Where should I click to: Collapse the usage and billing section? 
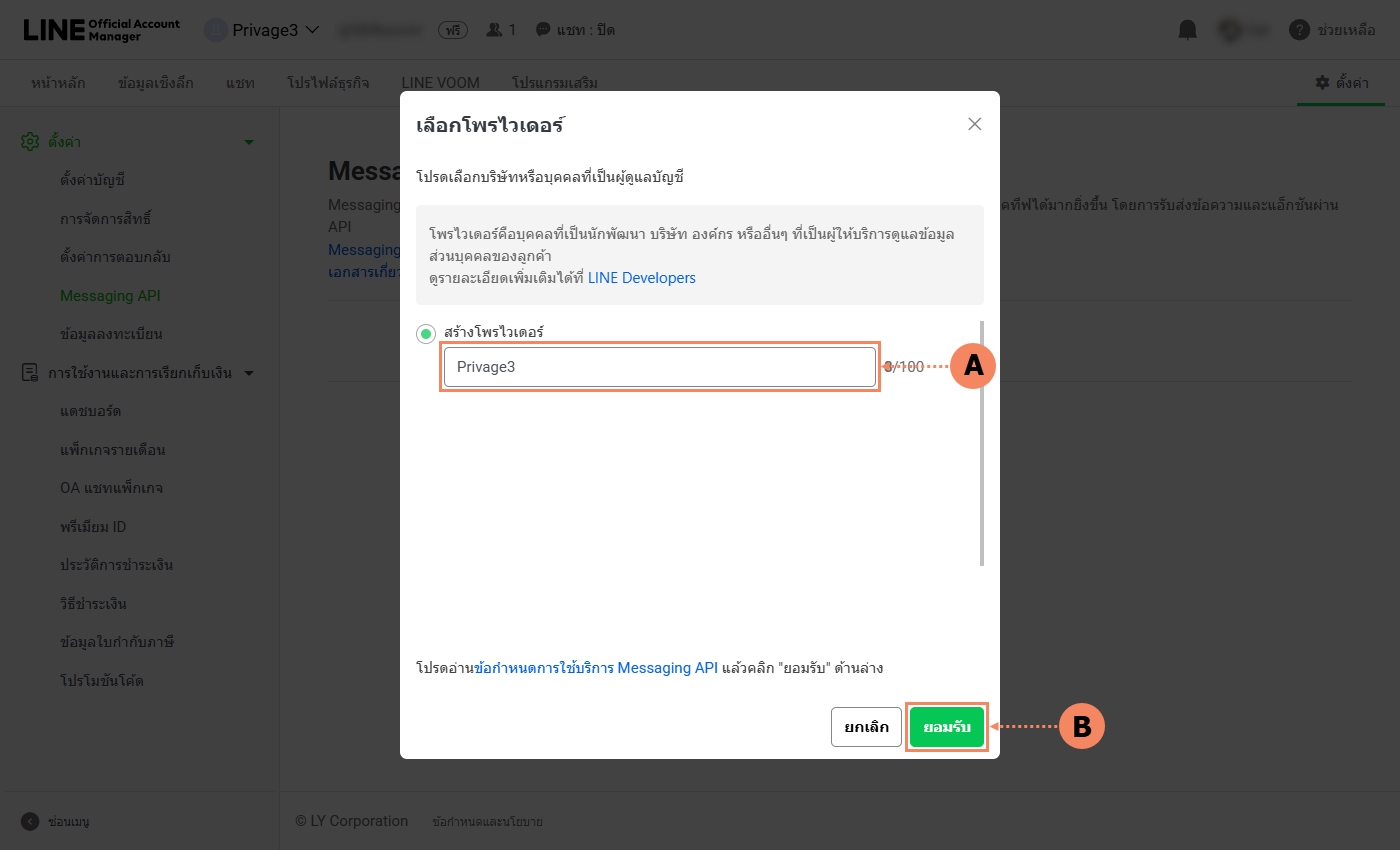[249, 373]
